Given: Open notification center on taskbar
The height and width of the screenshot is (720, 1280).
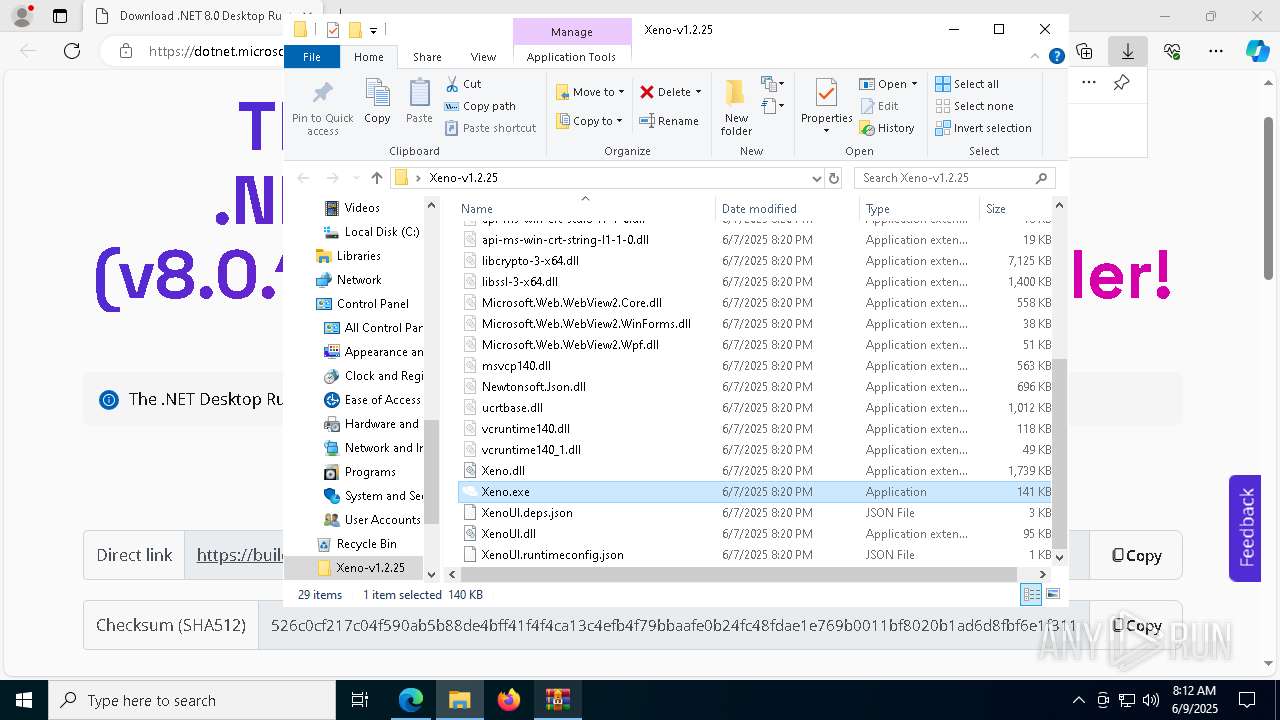Looking at the screenshot, I should (x=1247, y=700).
